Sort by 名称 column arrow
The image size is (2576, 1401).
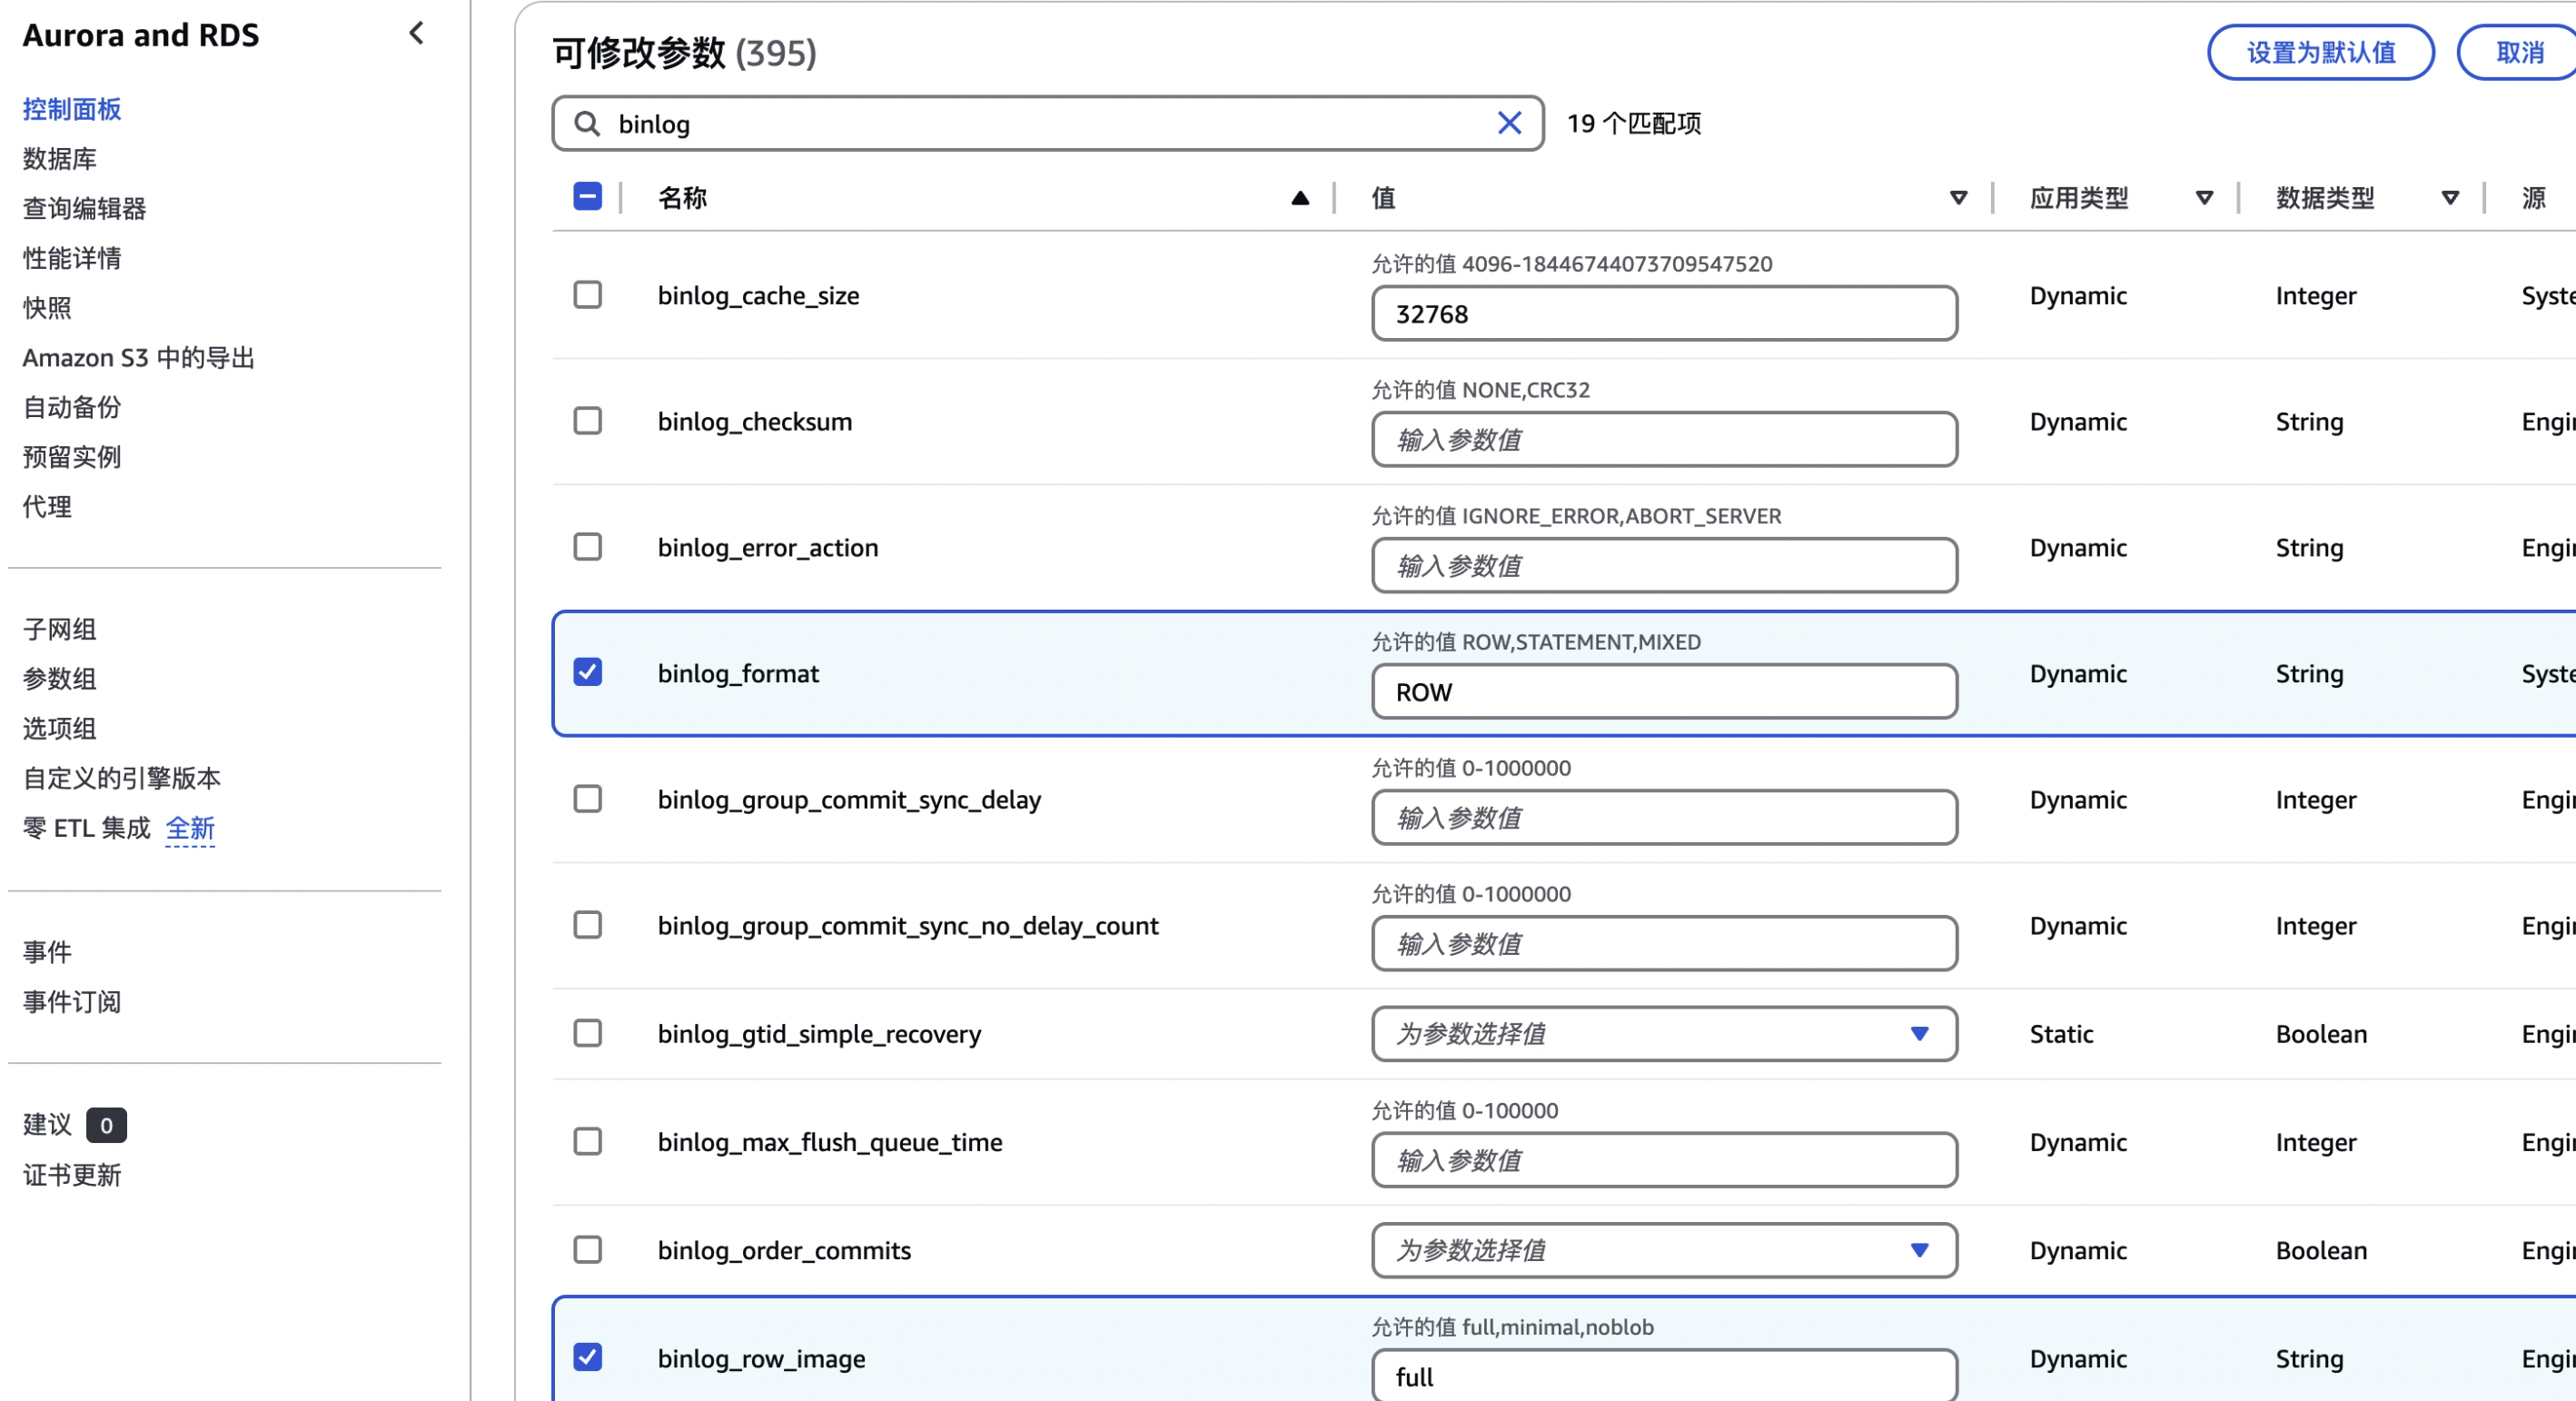point(1299,198)
